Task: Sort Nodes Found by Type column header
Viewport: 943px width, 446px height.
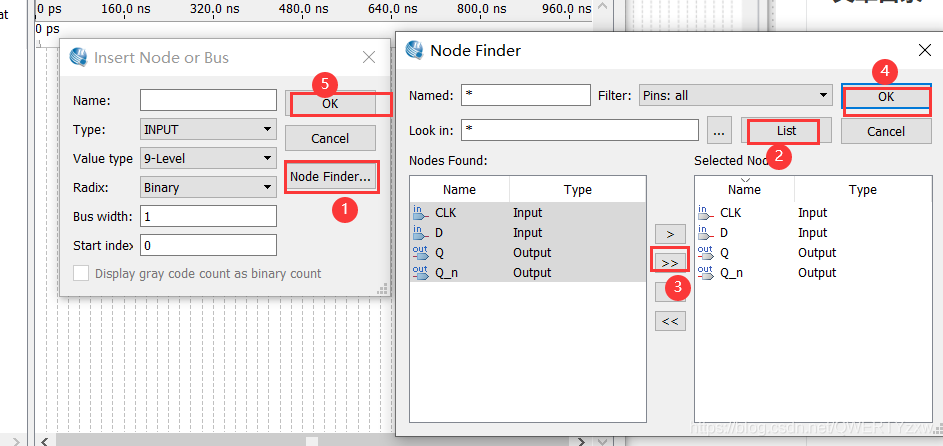Action: coord(577,189)
